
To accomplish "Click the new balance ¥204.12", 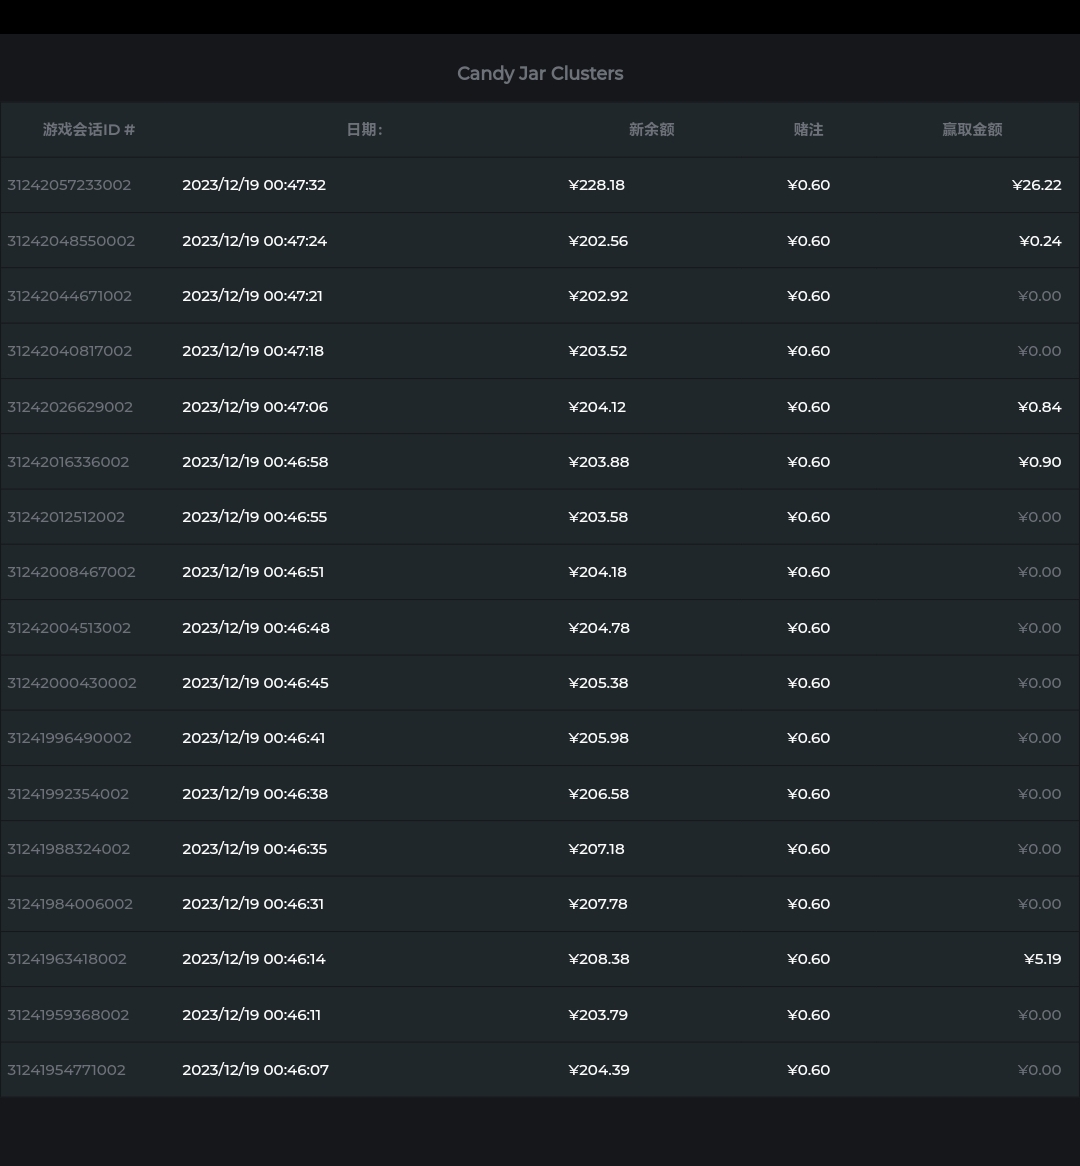I will coord(597,407).
